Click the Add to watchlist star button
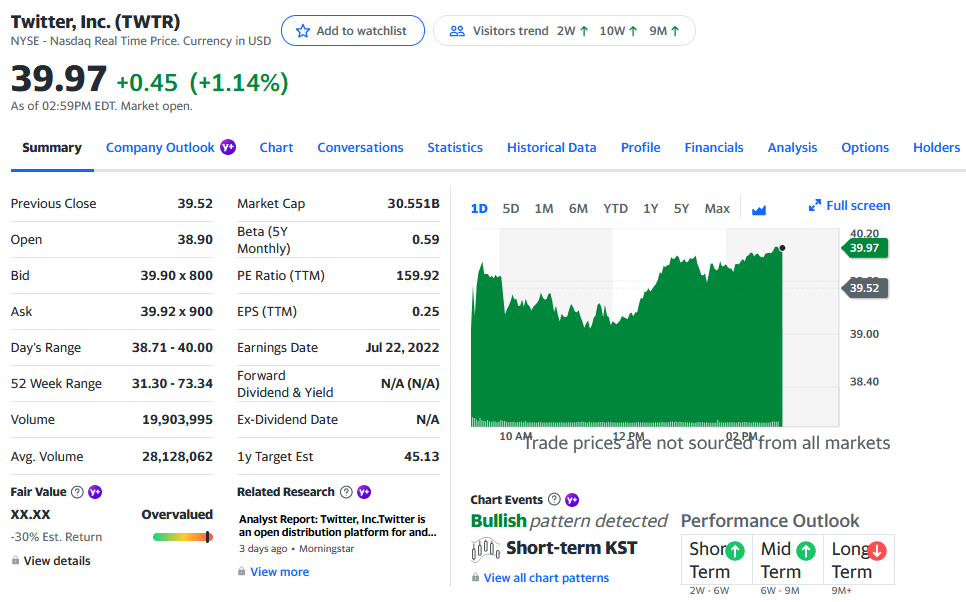 pyautogui.click(x=352, y=31)
